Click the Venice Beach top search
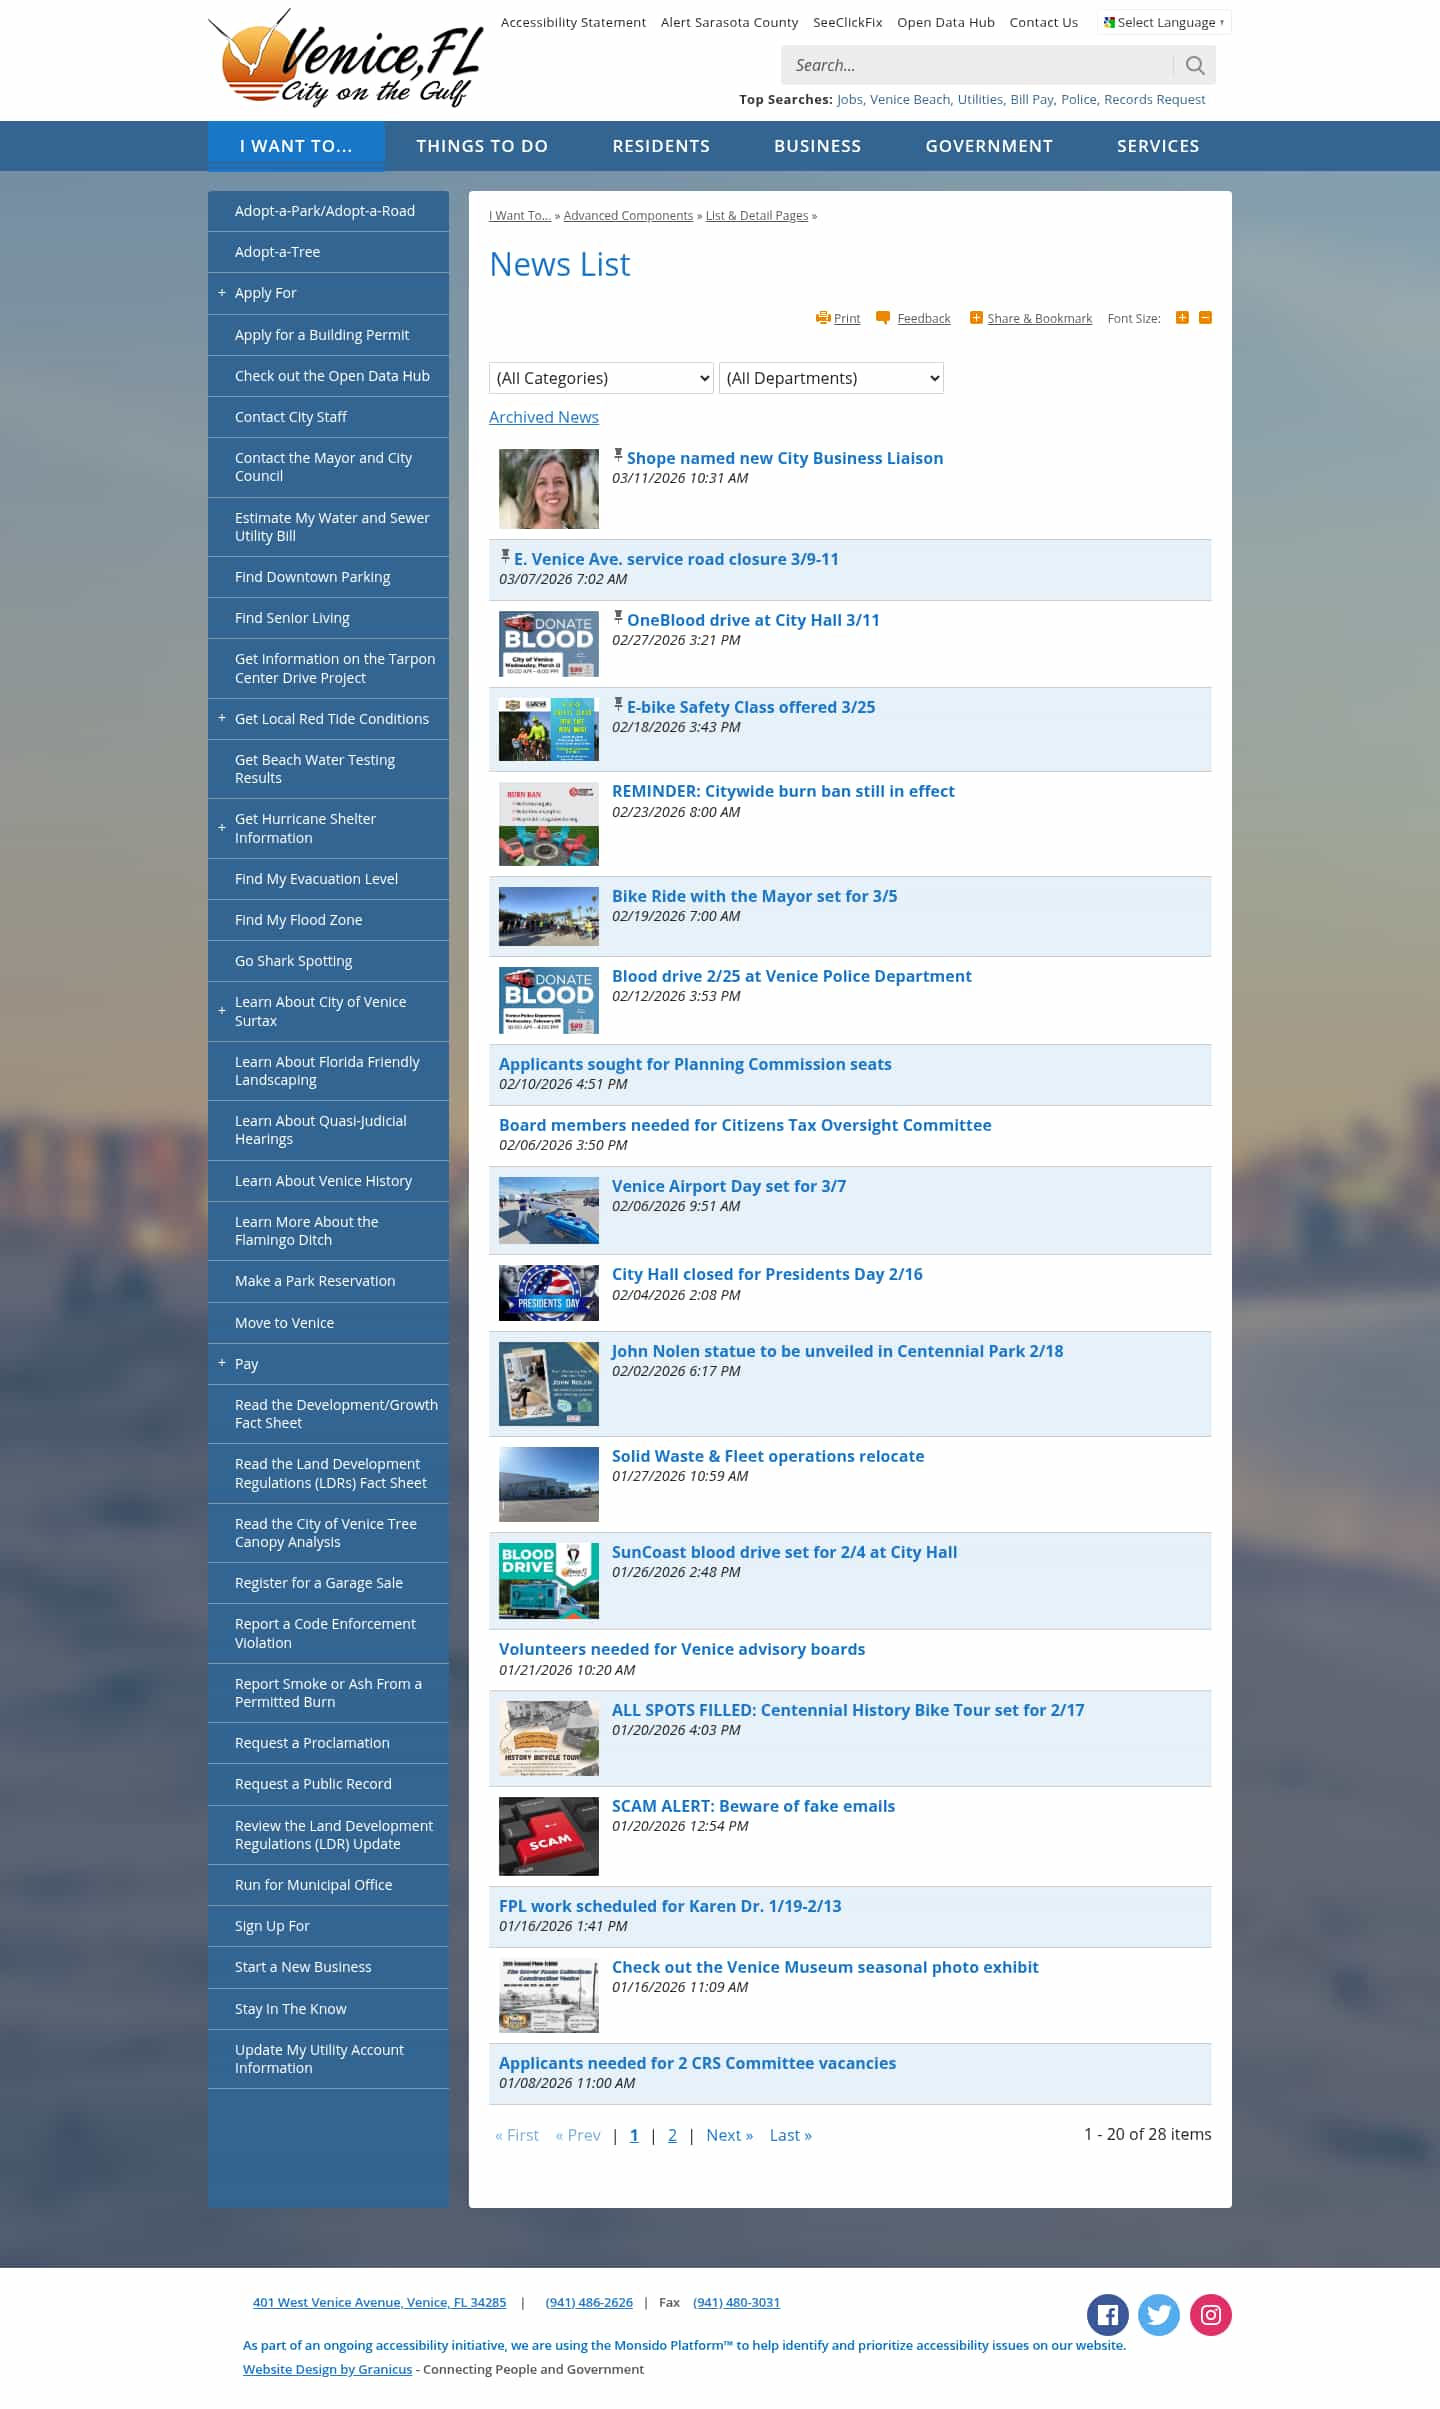Screen dimensions: 1440x2409 [909, 100]
